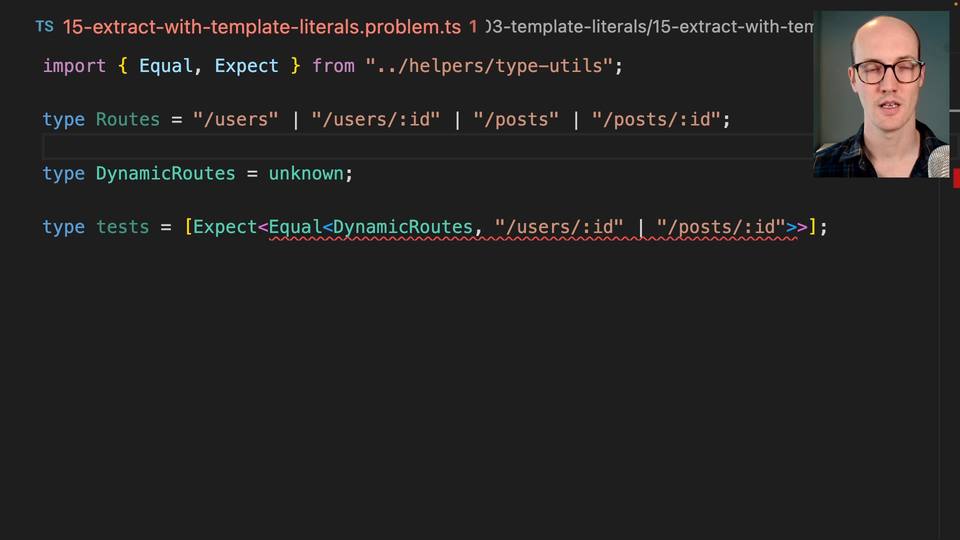Click "/users/:id" in the Routes union
This screenshot has width=960, height=540.
pyautogui.click(x=375, y=120)
